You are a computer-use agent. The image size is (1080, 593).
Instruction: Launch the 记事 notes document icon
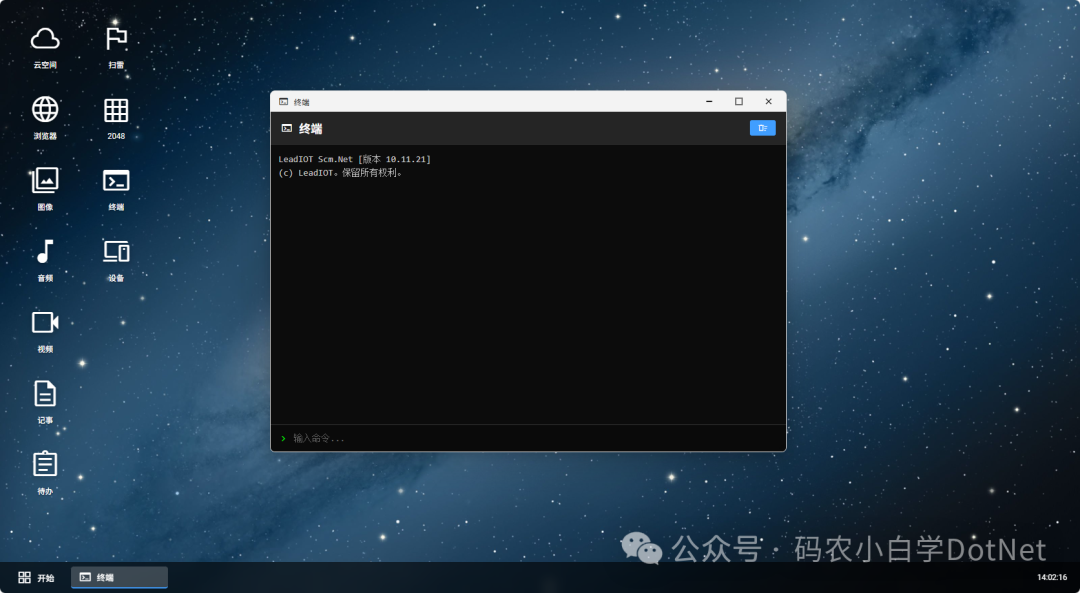[x=45, y=402]
